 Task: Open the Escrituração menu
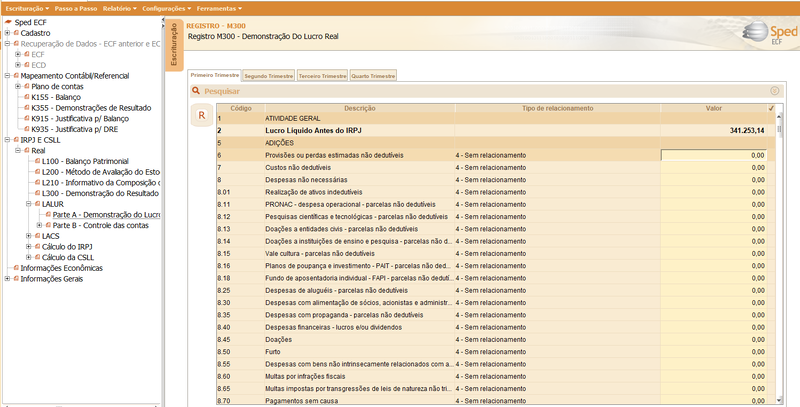[27, 9]
